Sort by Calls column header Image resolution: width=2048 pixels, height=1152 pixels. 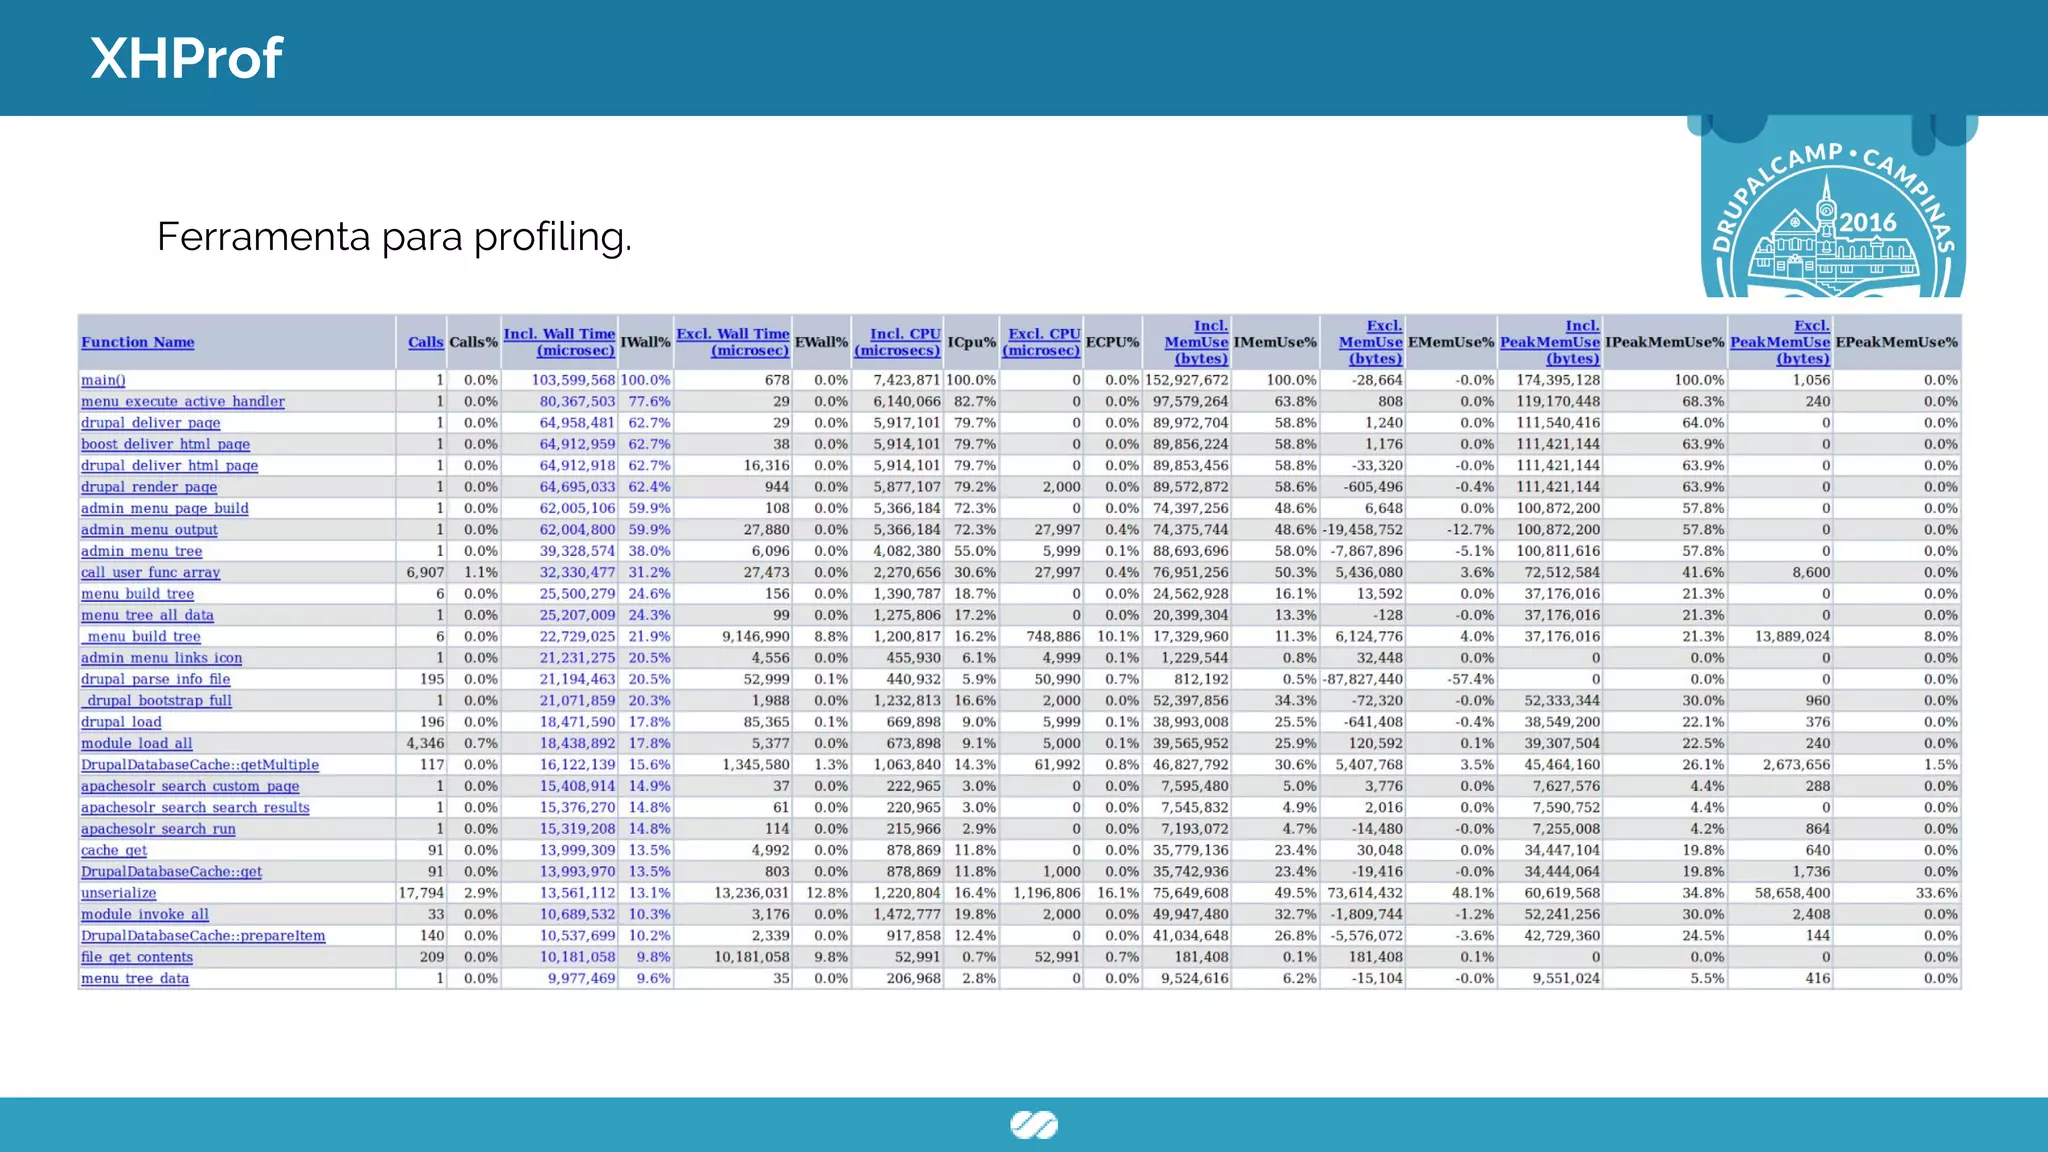point(425,342)
